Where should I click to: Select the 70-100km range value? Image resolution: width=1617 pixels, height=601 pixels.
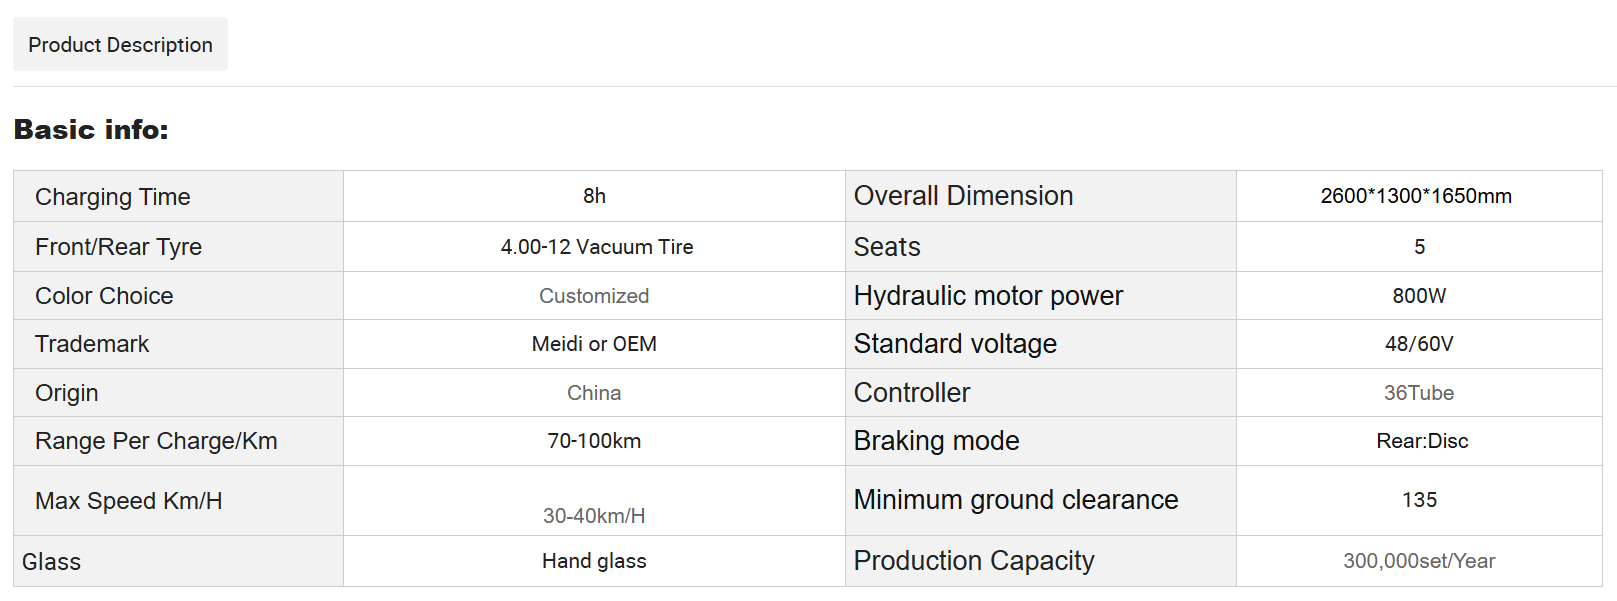[594, 441]
